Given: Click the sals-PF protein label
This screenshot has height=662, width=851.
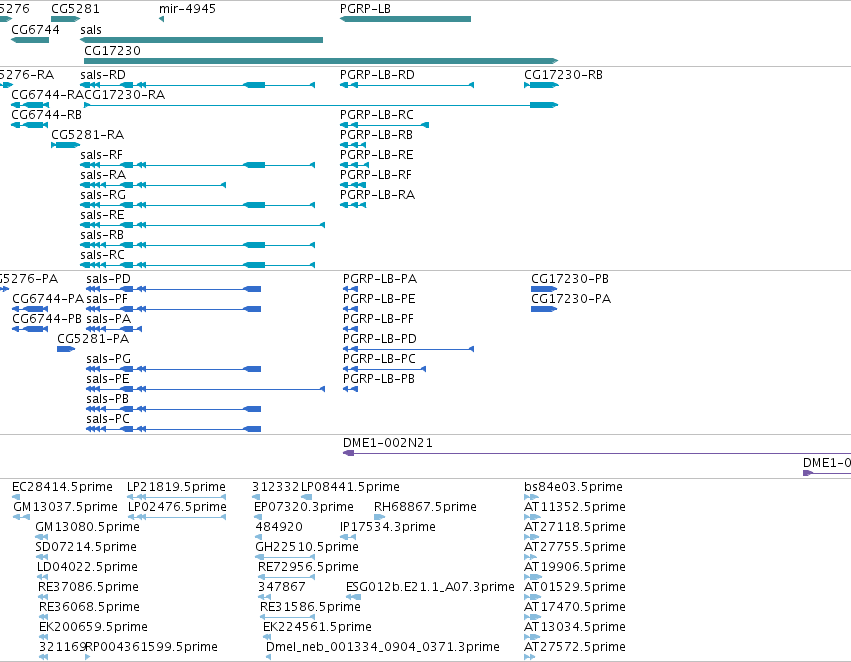Looking at the screenshot, I should [x=107, y=298].
